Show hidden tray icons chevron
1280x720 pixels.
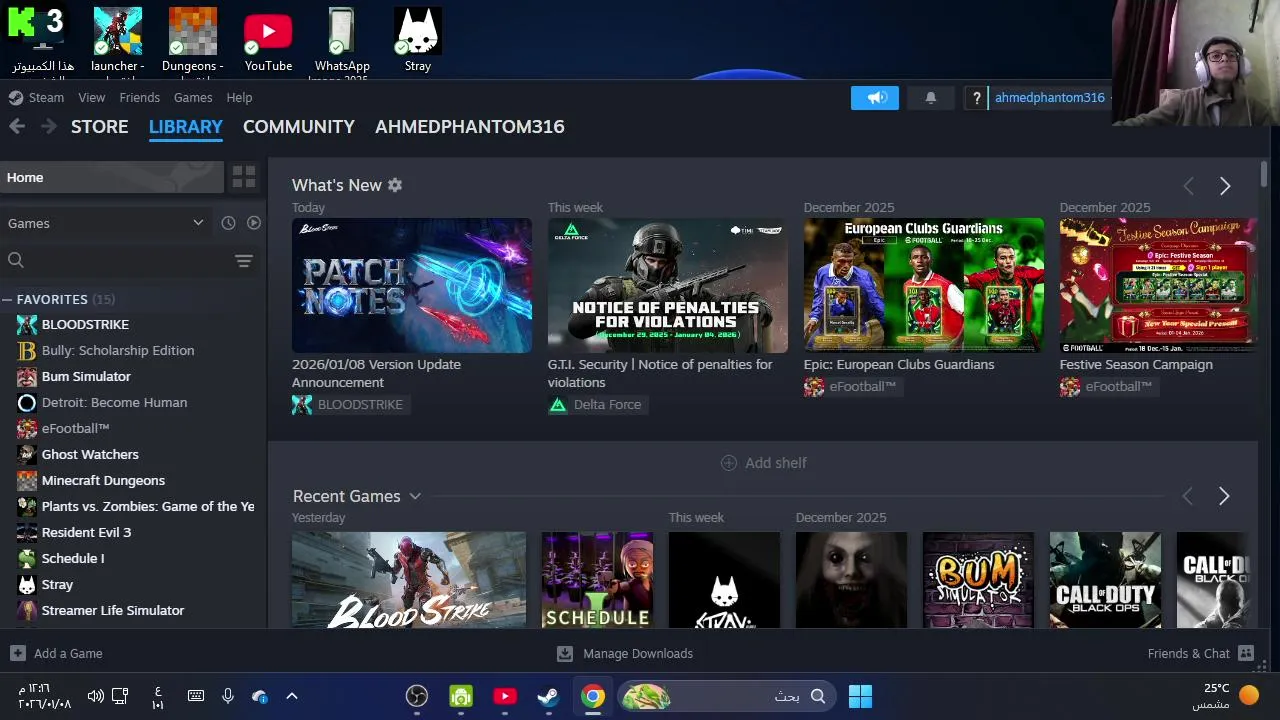click(292, 696)
